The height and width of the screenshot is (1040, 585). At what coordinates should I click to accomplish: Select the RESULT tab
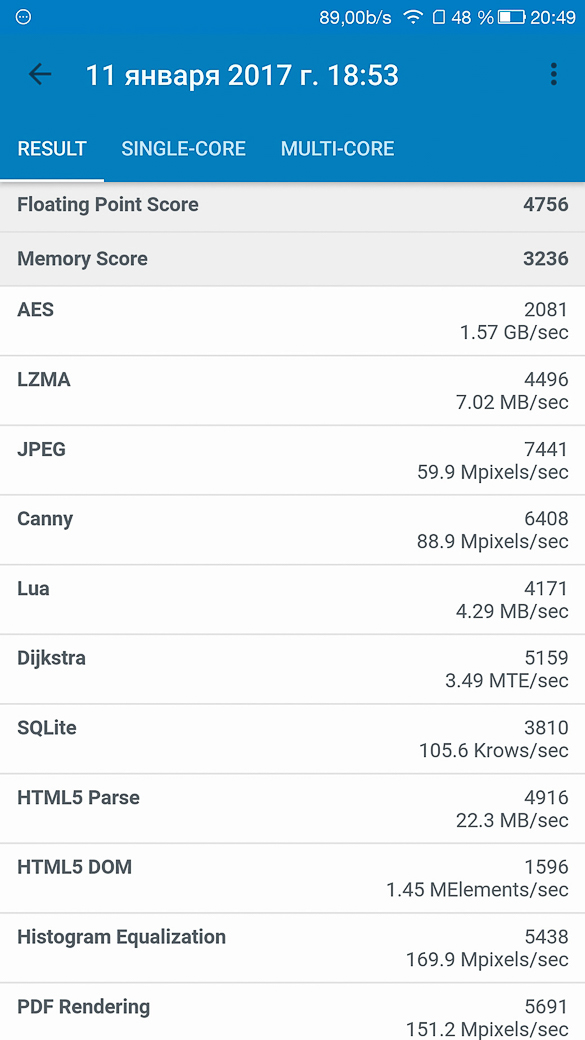[x=52, y=149]
